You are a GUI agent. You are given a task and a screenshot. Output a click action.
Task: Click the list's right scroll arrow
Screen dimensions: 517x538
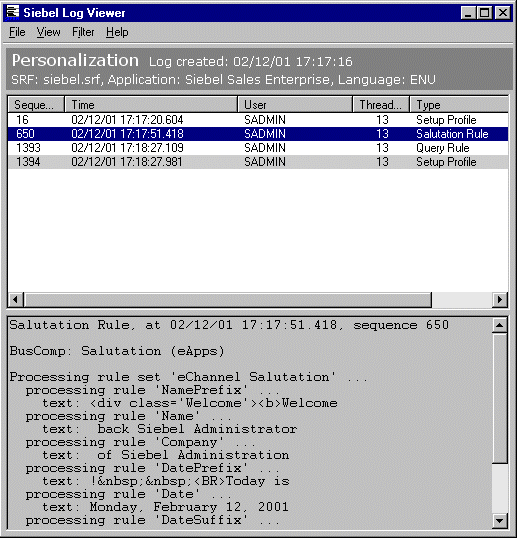click(x=500, y=300)
